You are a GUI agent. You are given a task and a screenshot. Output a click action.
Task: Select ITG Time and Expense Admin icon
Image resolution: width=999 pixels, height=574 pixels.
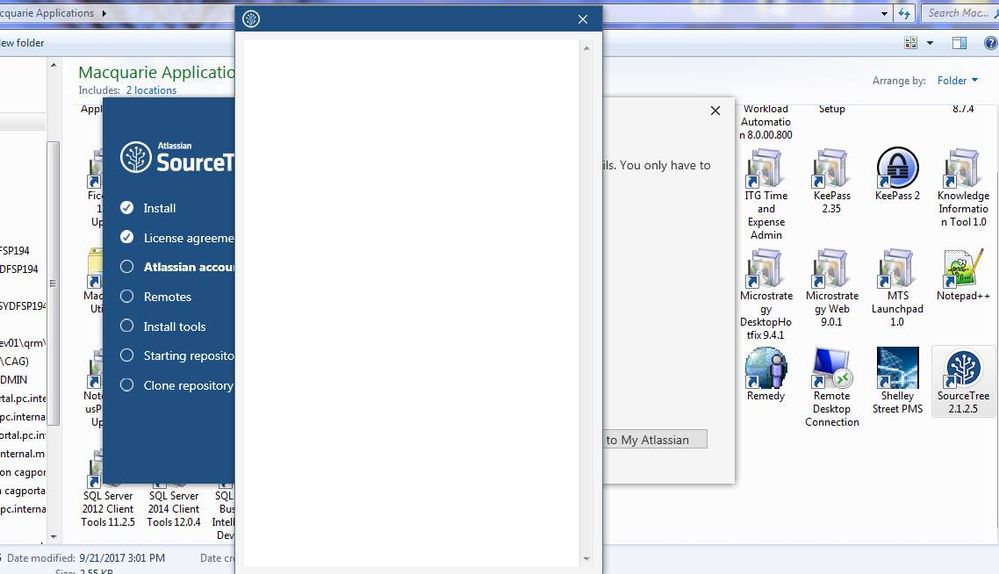[766, 168]
